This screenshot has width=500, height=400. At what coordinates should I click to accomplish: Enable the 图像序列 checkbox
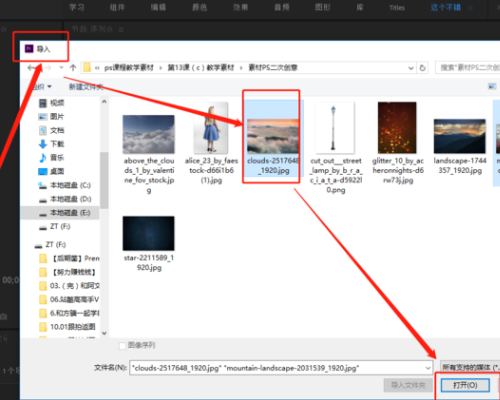click(123, 346)
